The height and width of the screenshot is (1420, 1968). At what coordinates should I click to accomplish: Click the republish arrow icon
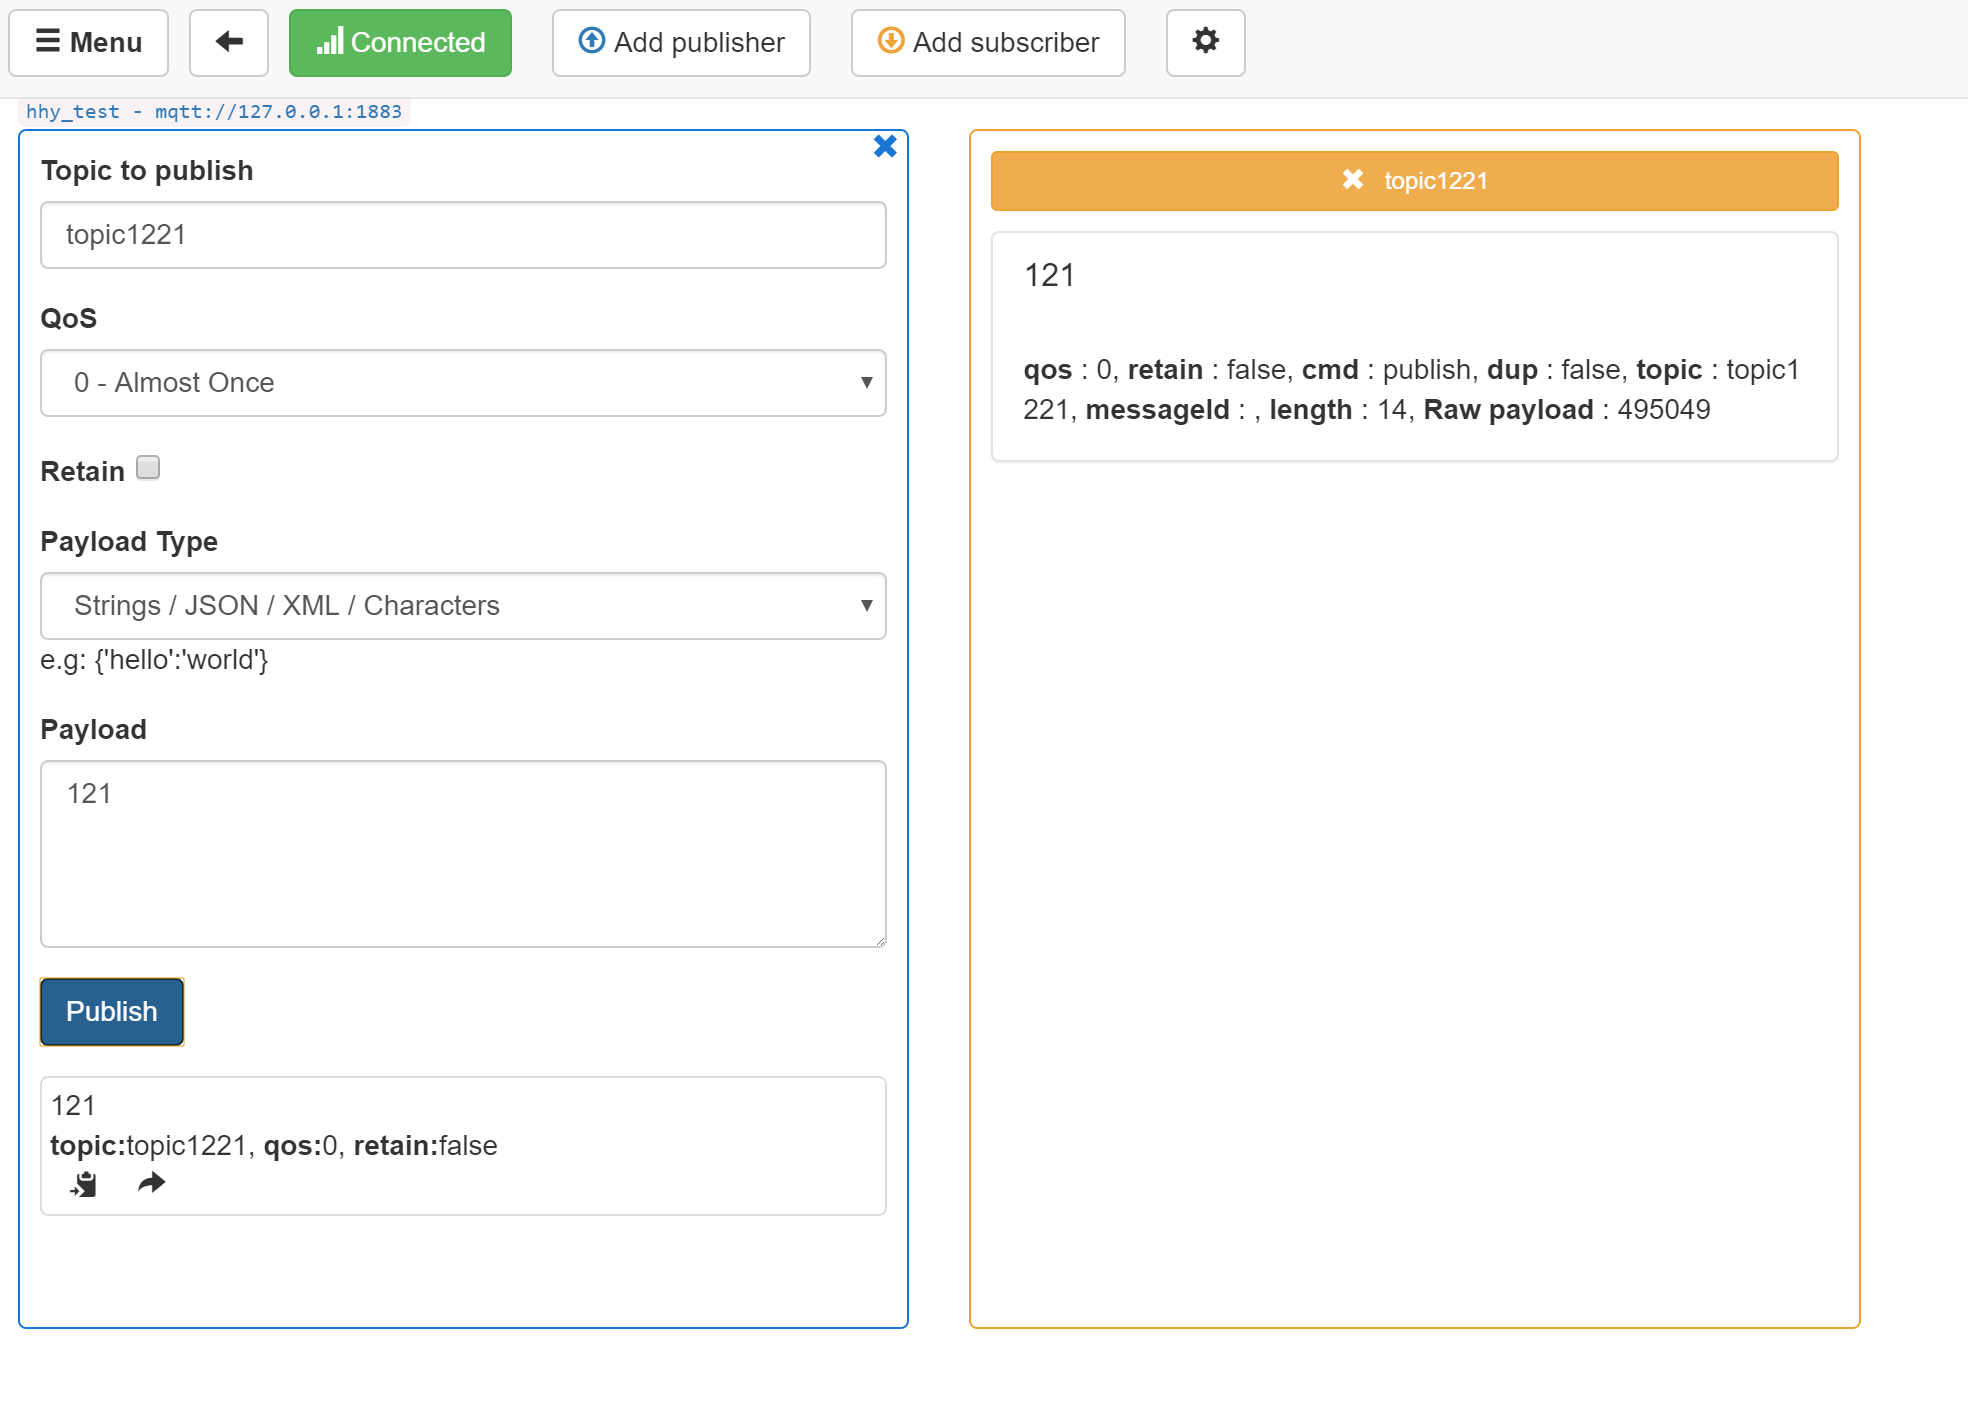[151, 1184]
